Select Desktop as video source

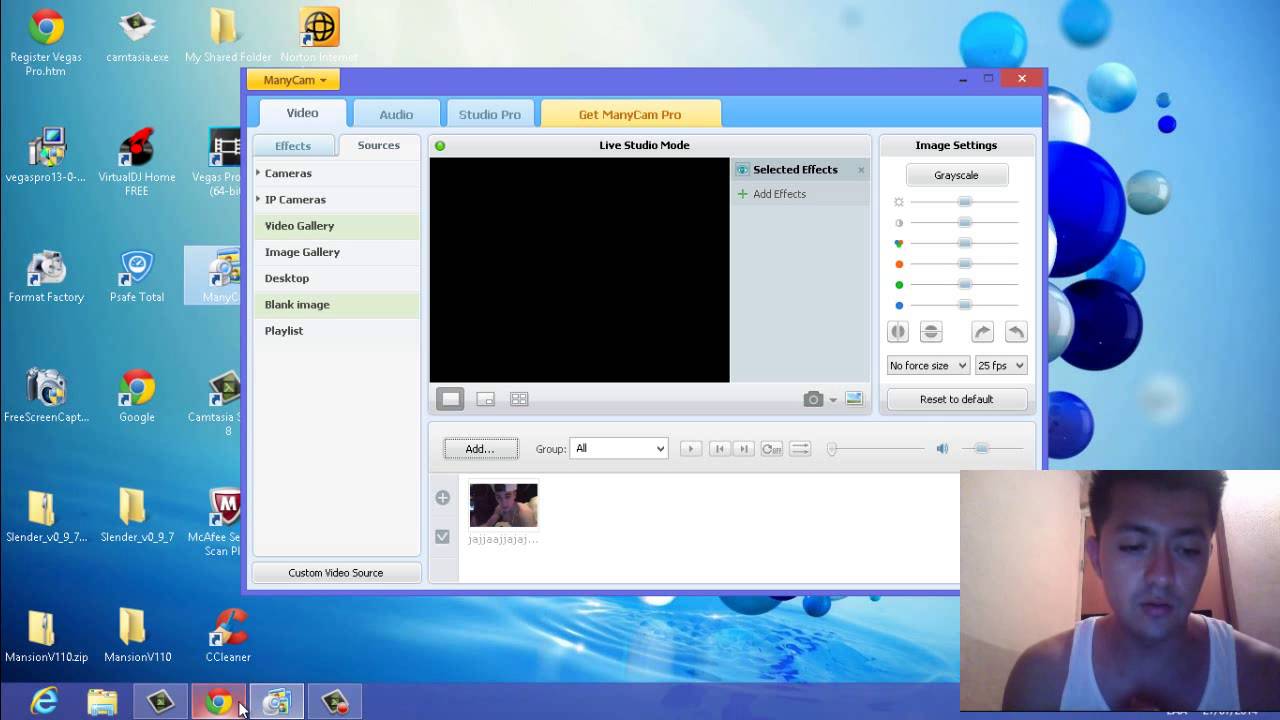point(337,278)
